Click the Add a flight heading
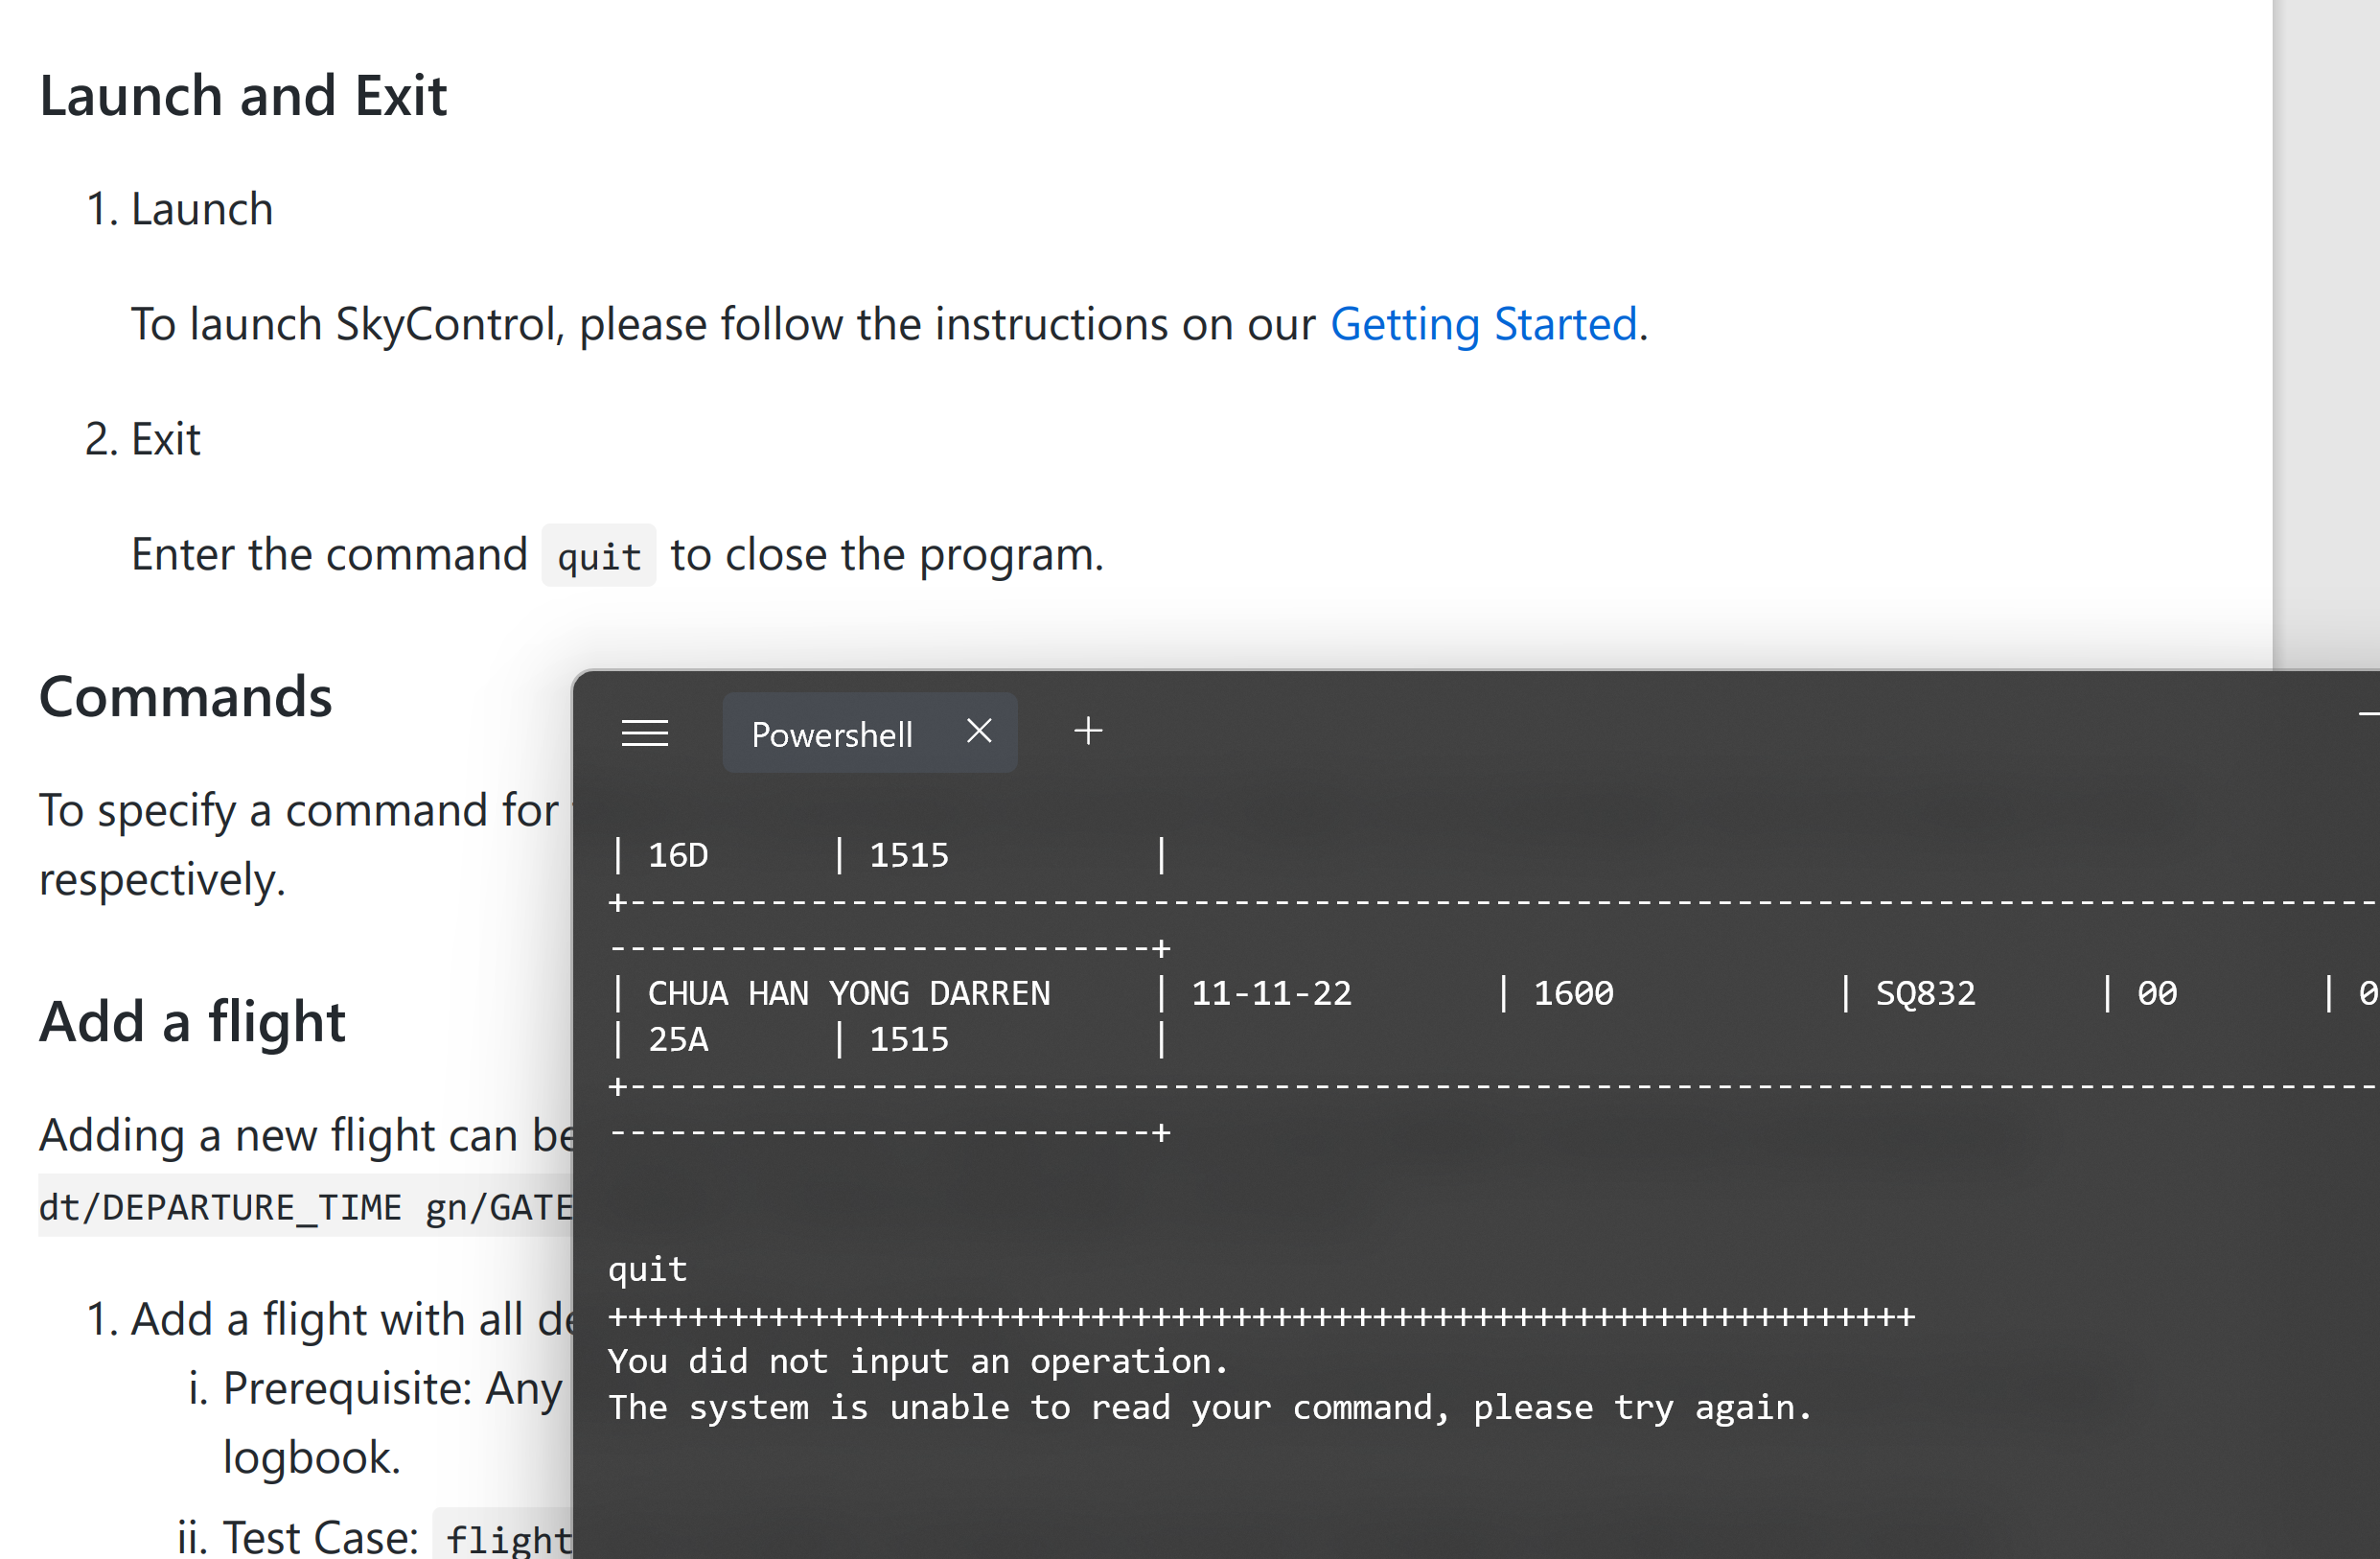The height and width of the screenshot is (1559, 2380). (192, 1022)
